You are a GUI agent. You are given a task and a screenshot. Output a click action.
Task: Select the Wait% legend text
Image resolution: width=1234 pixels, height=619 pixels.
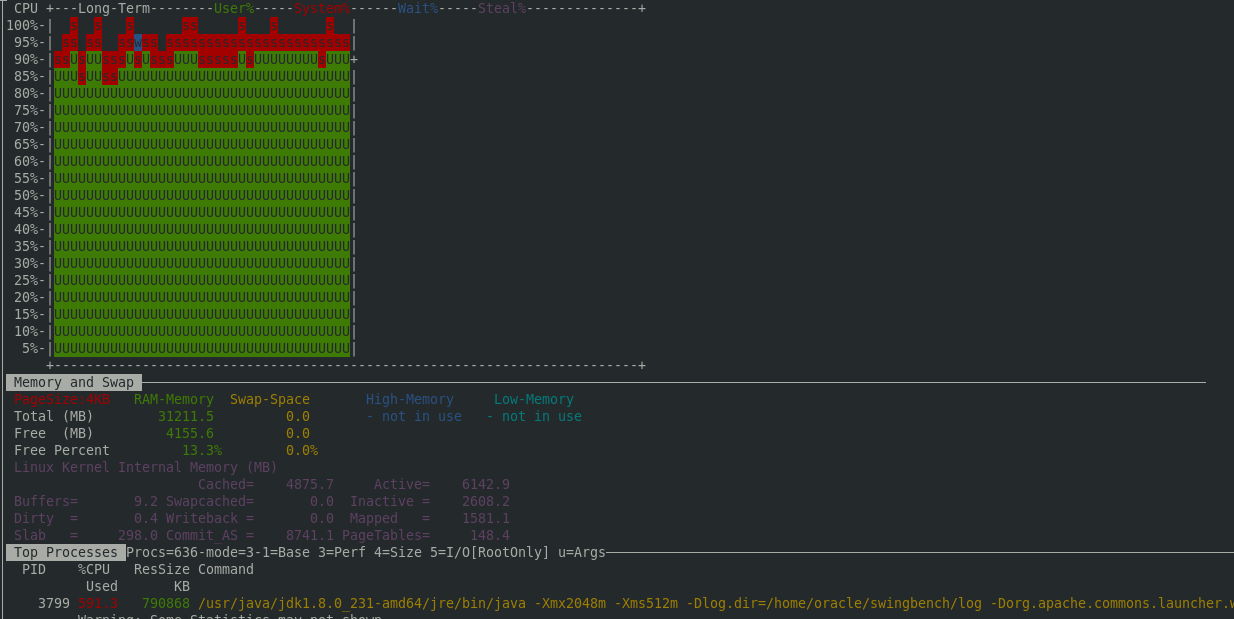click(417, 8)
